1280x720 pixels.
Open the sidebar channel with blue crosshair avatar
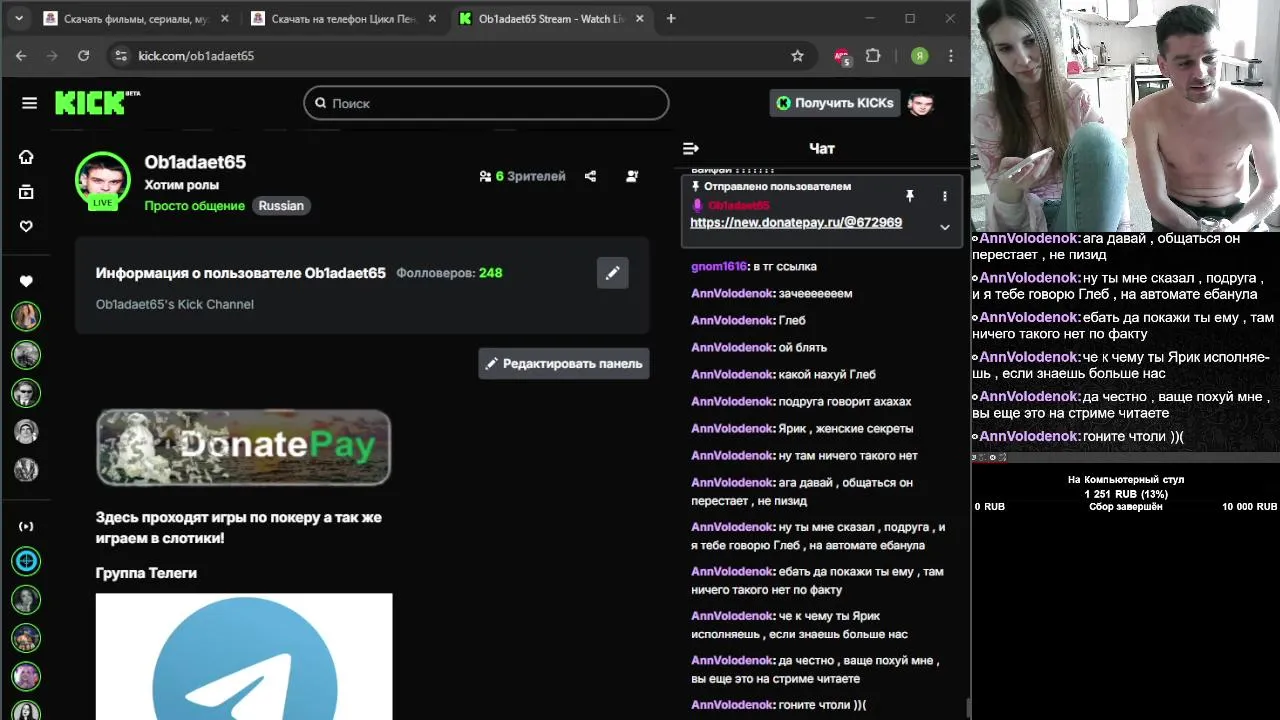(26, 561)
